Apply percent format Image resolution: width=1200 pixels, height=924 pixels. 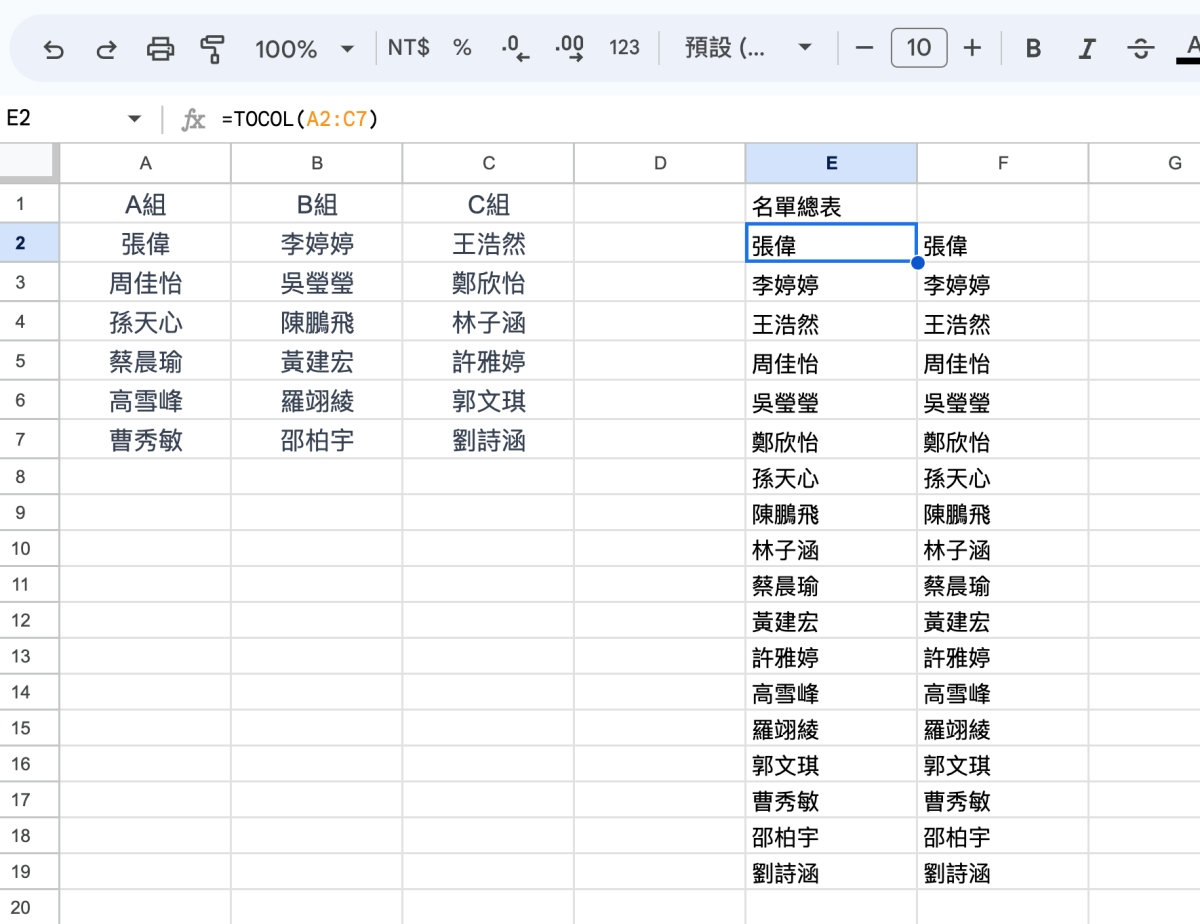[462, 48]
